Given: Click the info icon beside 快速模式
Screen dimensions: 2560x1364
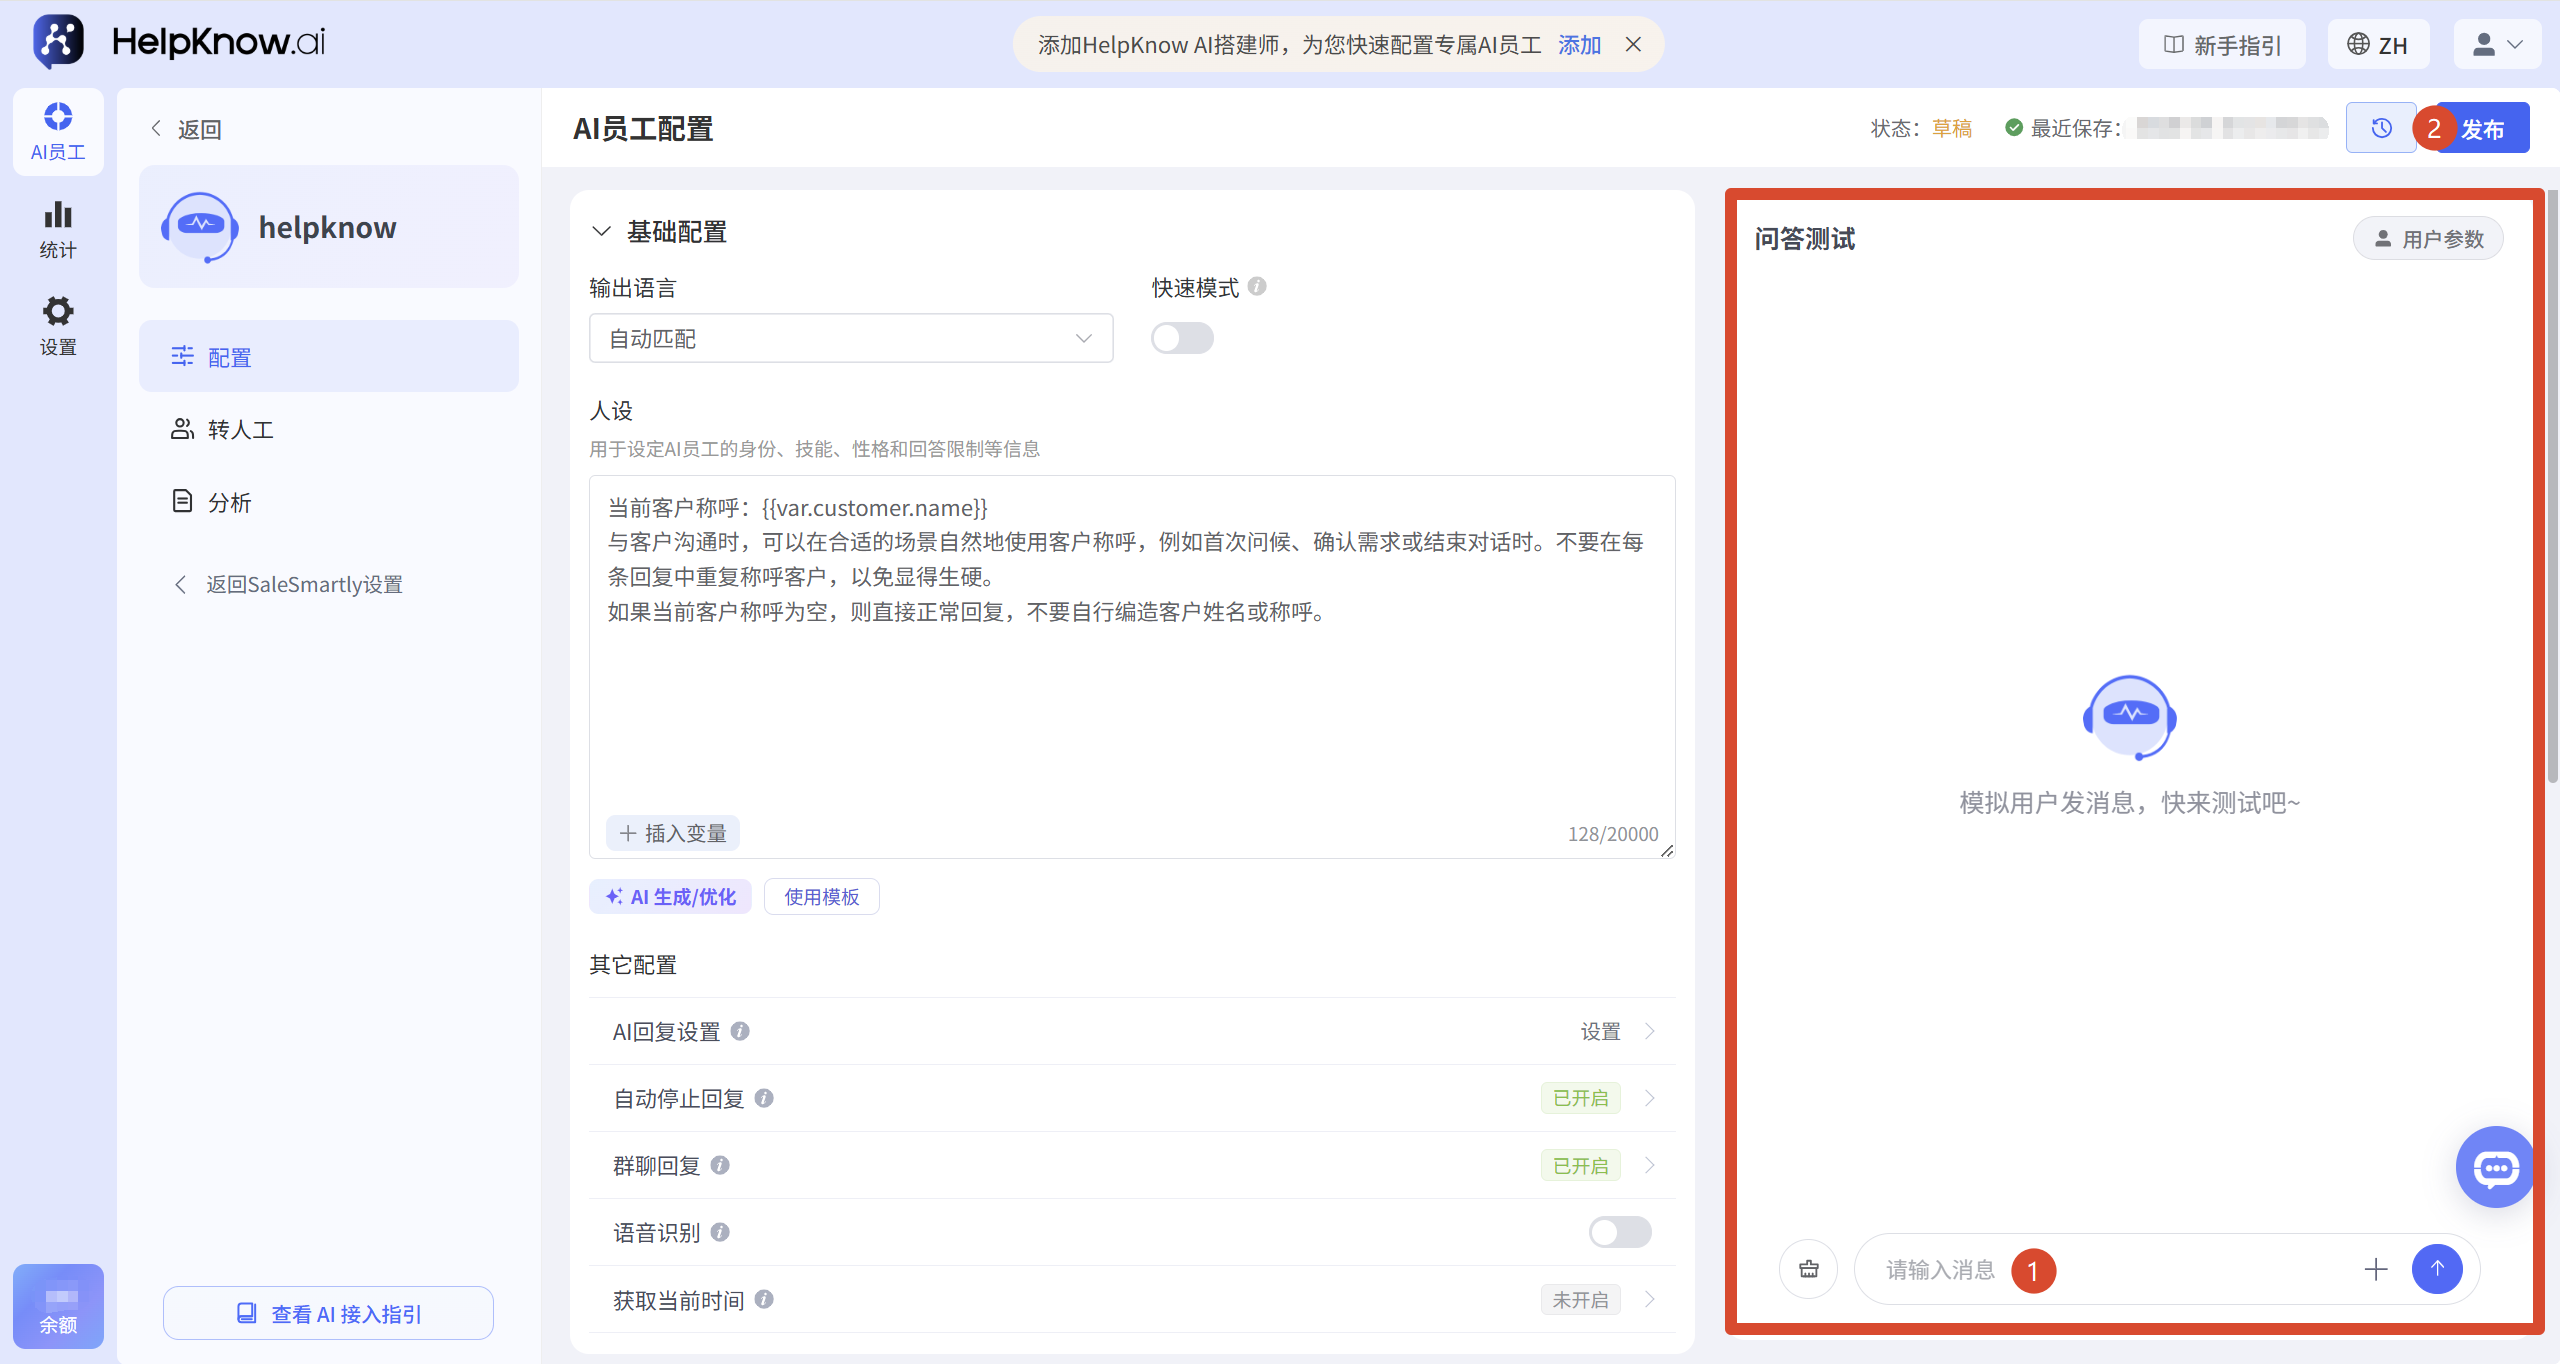Looking at the screenshot, I should coord(1257,287).
